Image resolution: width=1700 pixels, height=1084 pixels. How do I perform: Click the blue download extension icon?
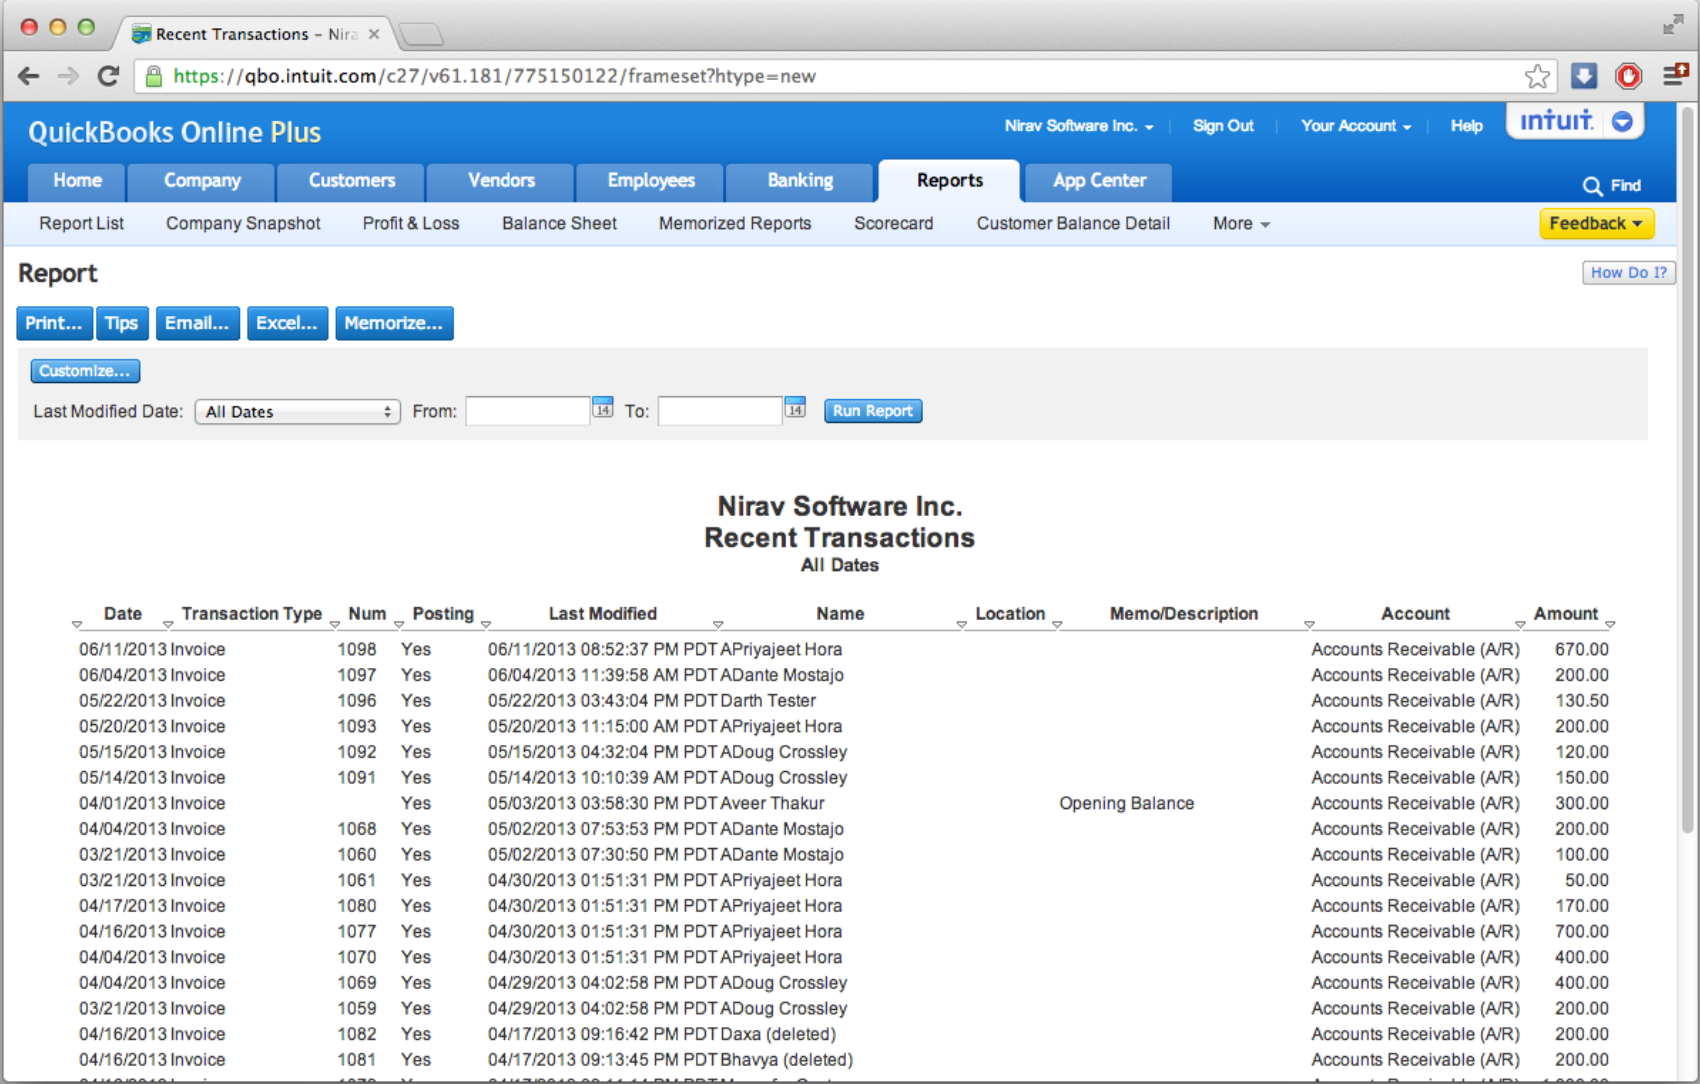[1584, 76]
